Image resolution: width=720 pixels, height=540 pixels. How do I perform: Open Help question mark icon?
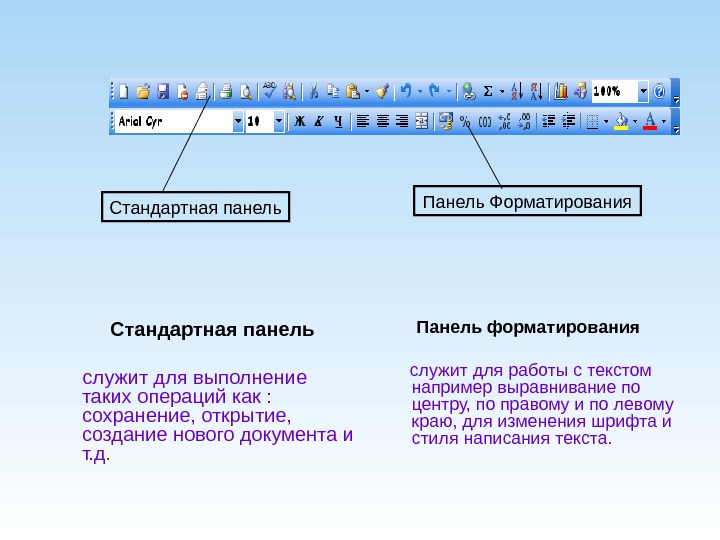click(x=659, y=91)
